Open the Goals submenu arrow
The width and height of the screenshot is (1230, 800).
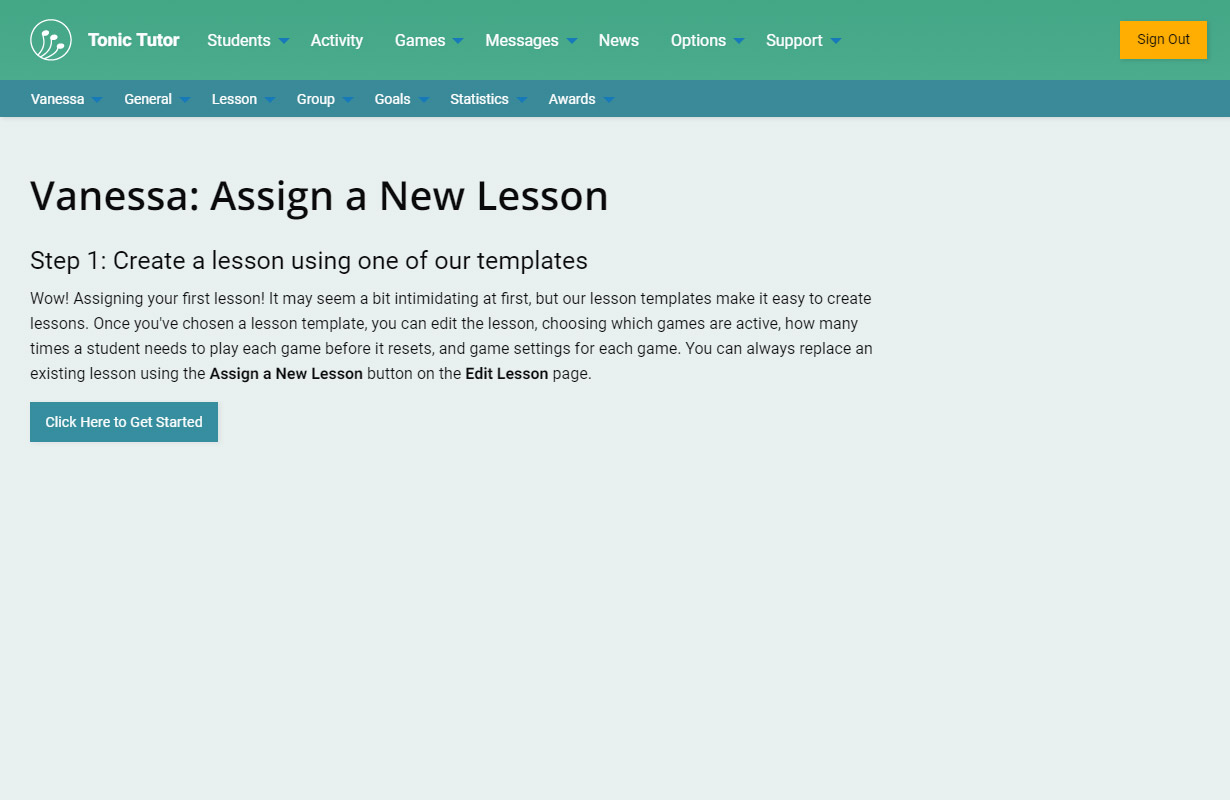pyautogui.click(x=424, y=100)
